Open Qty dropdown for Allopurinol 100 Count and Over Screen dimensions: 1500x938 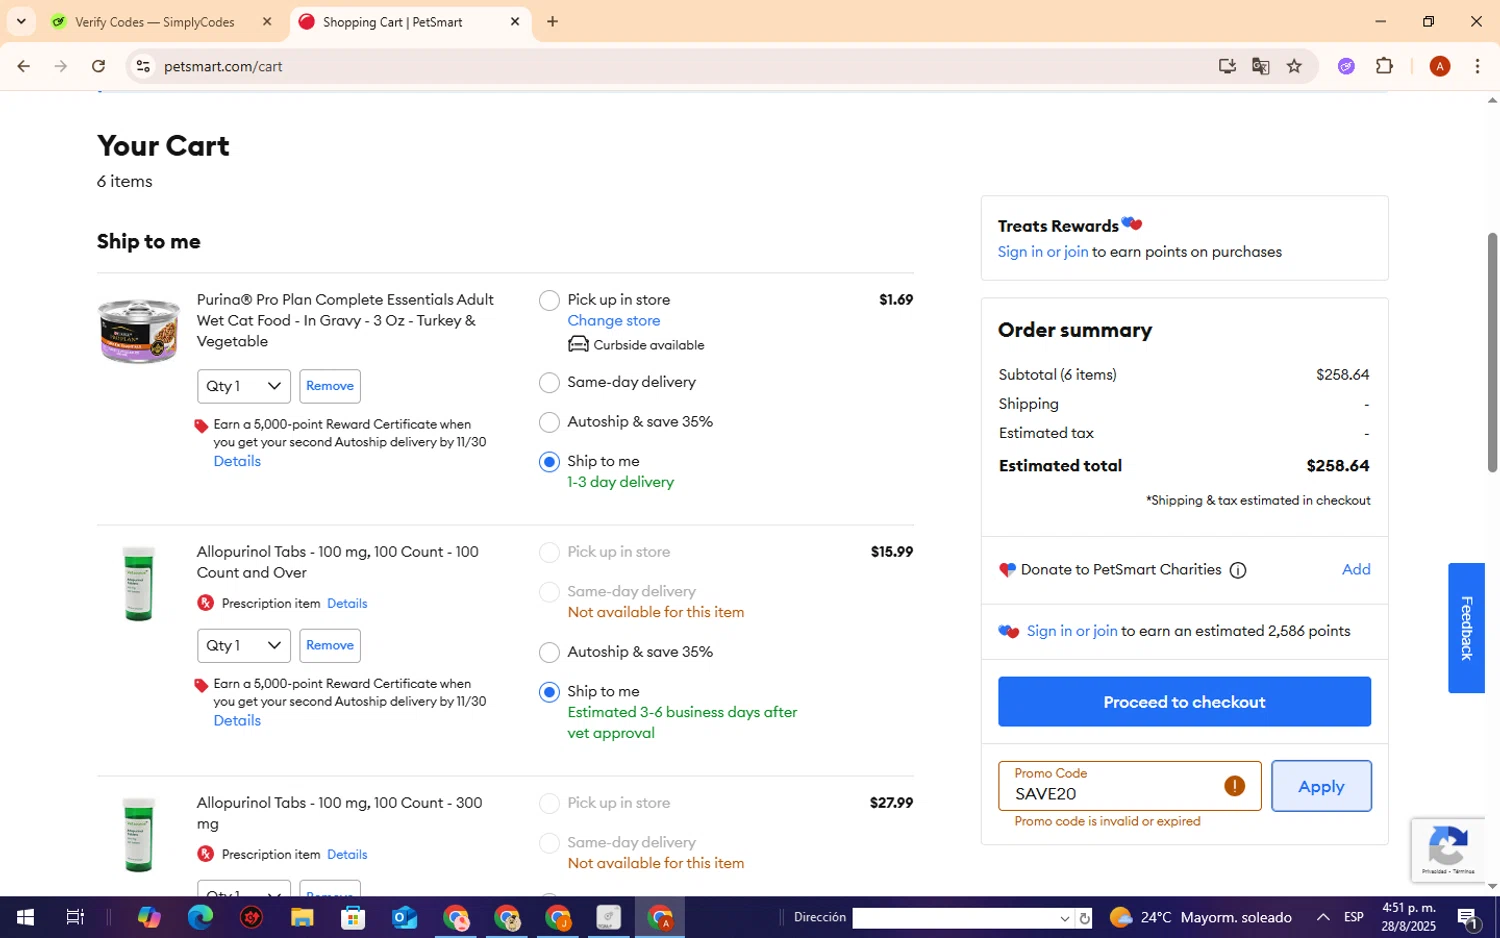[244, 646]
